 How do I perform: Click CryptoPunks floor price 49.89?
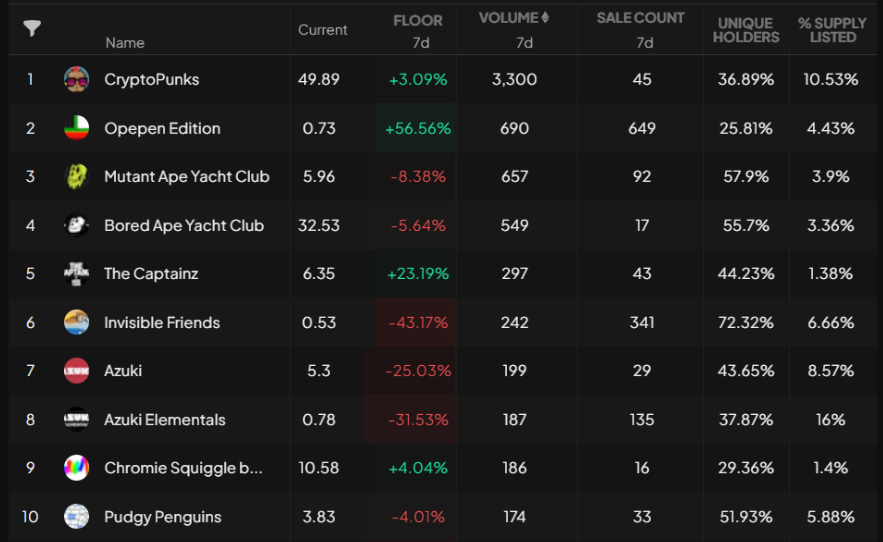click(319, 79)
